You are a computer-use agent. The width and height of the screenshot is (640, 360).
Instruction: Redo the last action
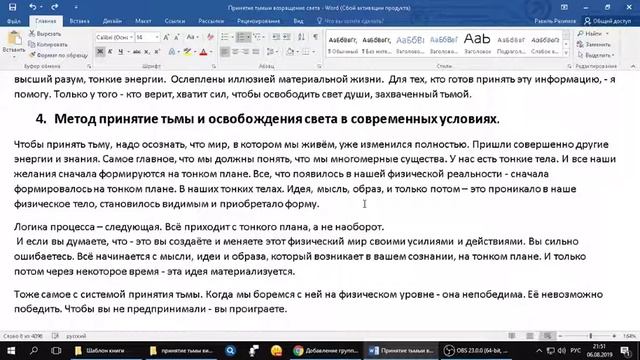(55, 7)
